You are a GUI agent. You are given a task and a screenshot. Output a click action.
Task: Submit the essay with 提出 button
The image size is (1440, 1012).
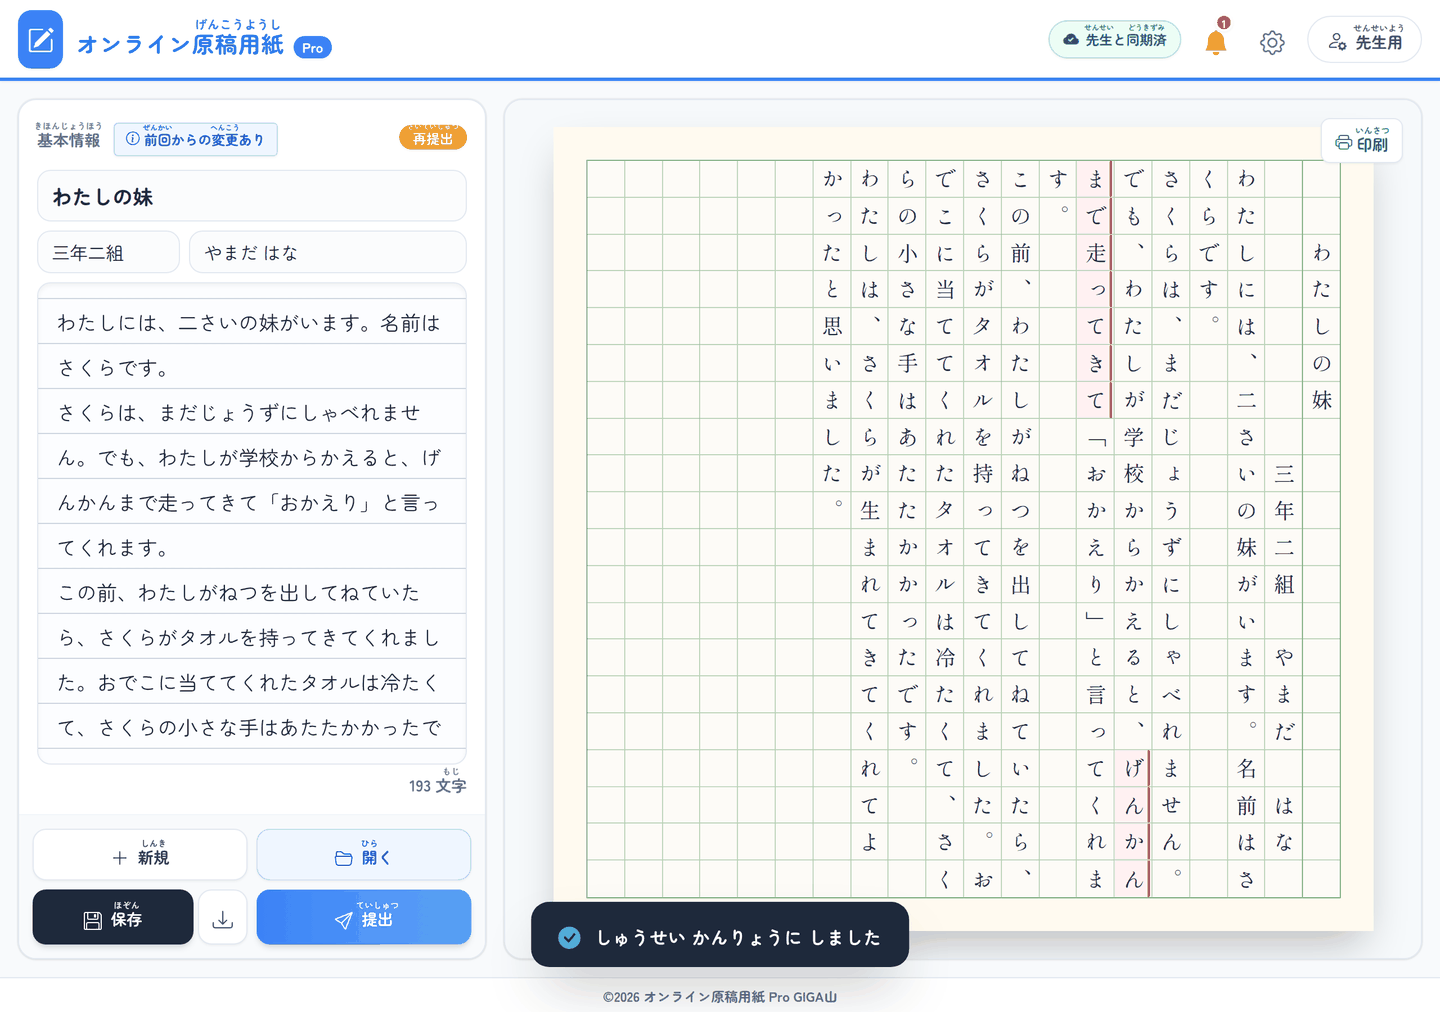pyautogui.click(x=364, y=917)
